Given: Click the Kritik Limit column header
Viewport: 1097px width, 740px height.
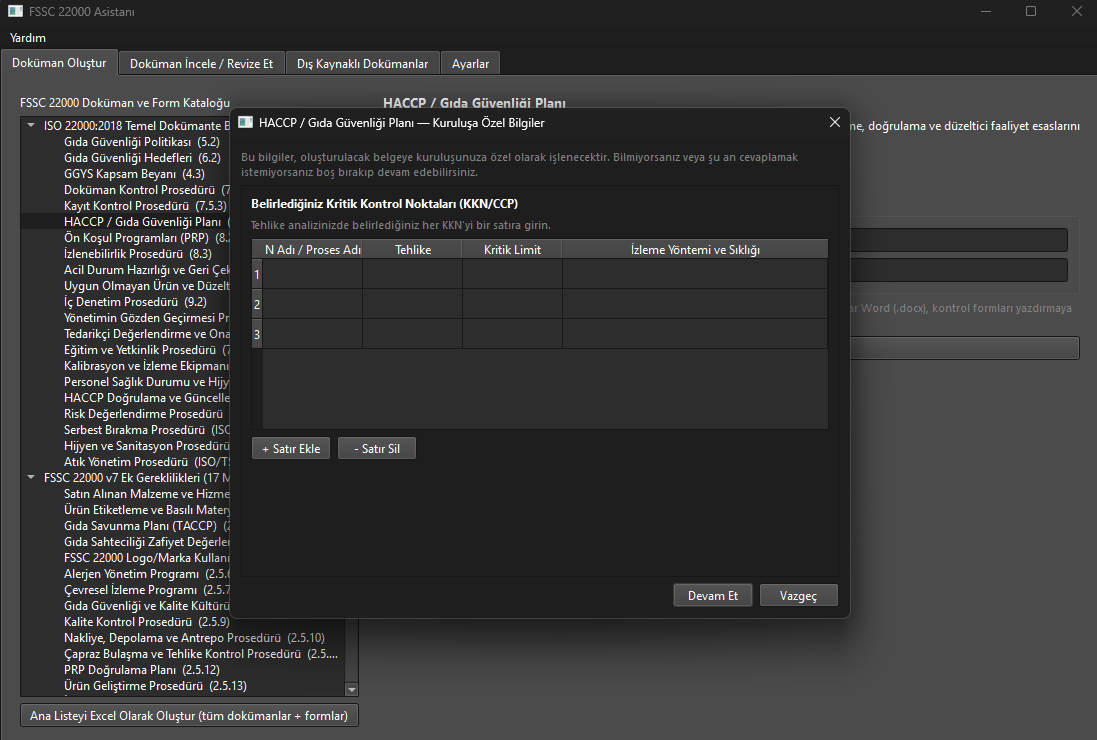Looking at the screenshot, I should pos(512,250).
